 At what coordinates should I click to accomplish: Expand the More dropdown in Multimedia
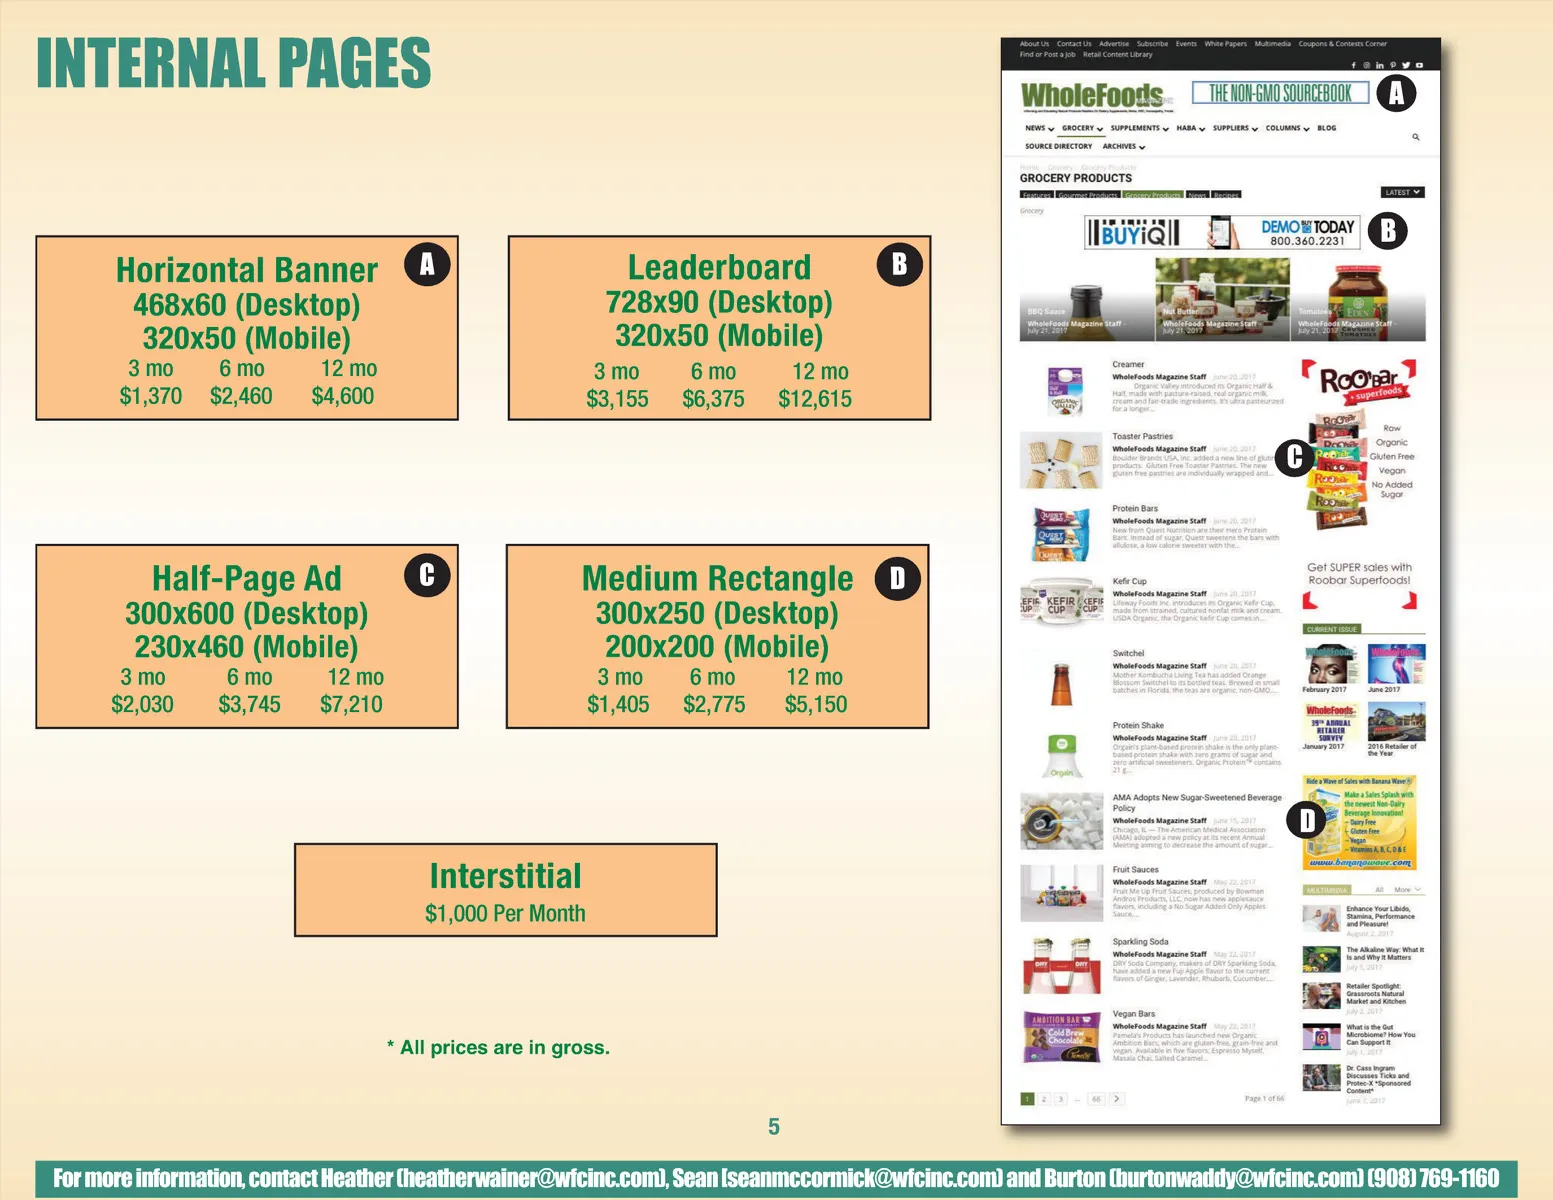(1407, 889)
